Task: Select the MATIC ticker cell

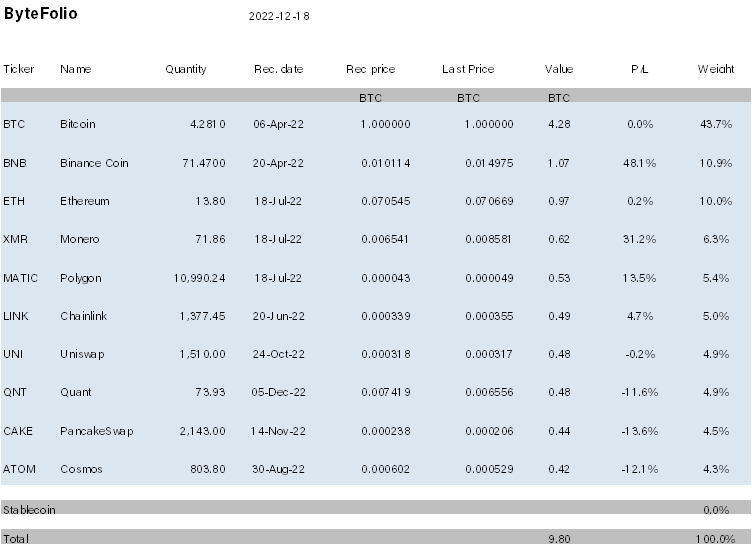Action: (x=21, y=278)
